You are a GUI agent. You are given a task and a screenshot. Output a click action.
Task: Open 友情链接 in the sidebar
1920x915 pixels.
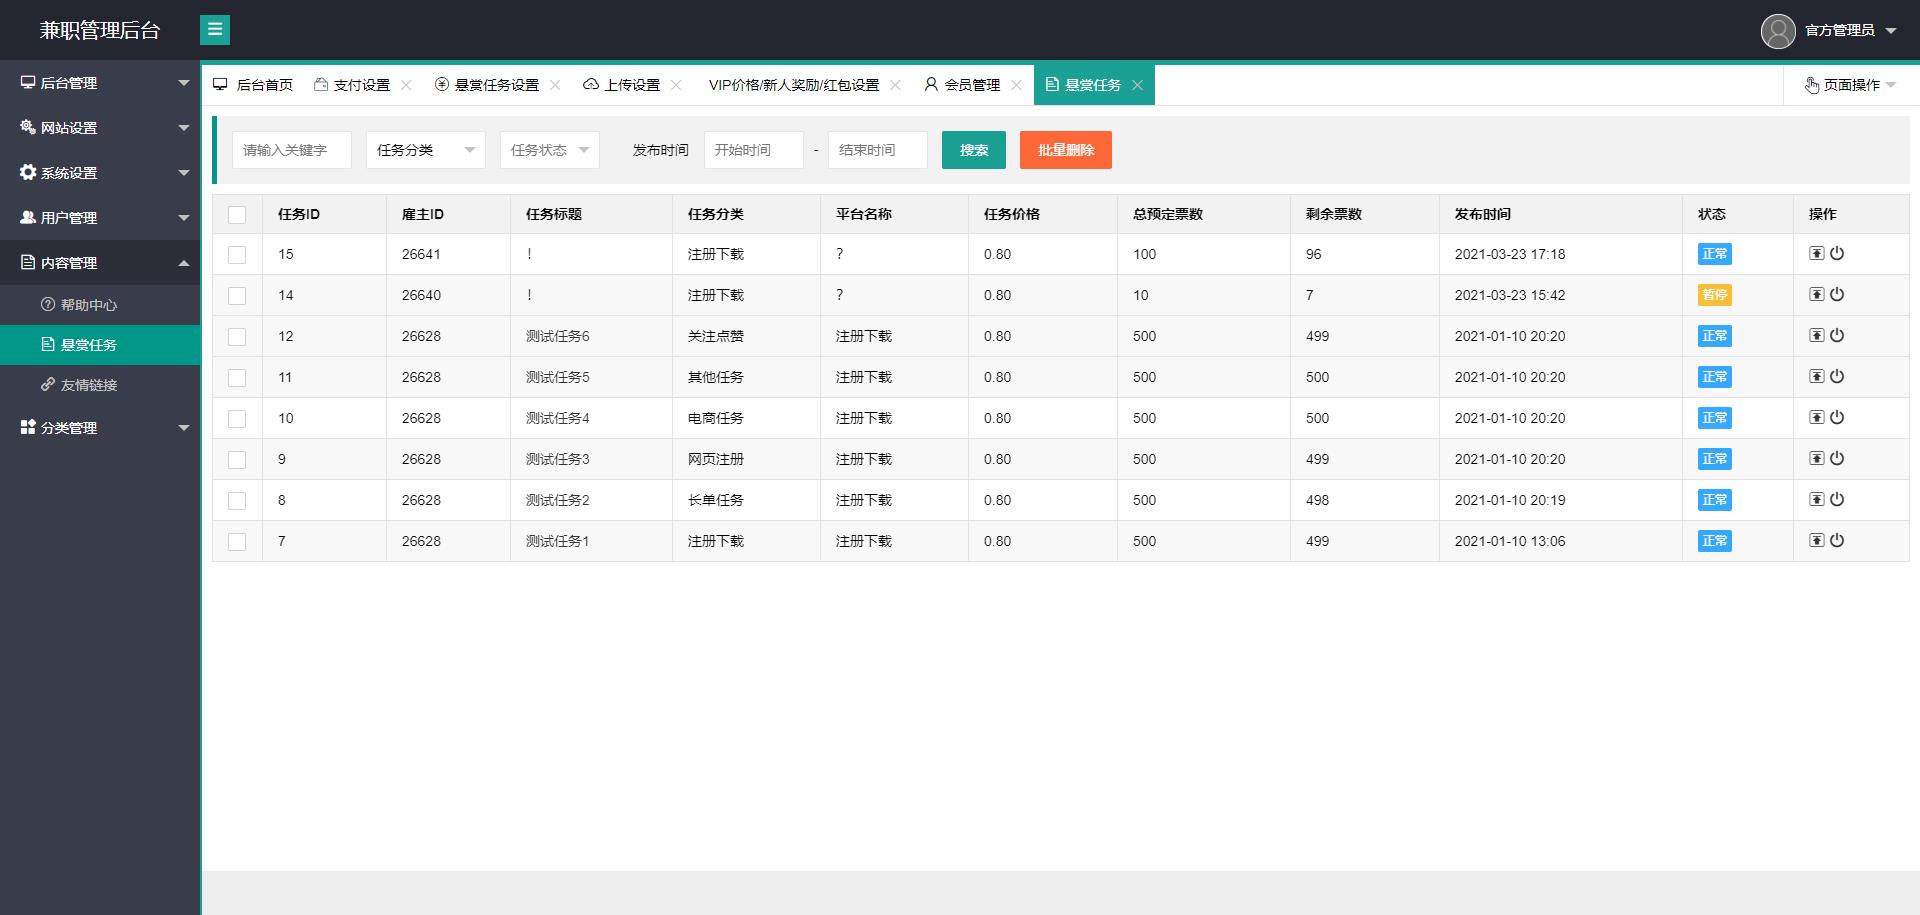pos(100,385)
